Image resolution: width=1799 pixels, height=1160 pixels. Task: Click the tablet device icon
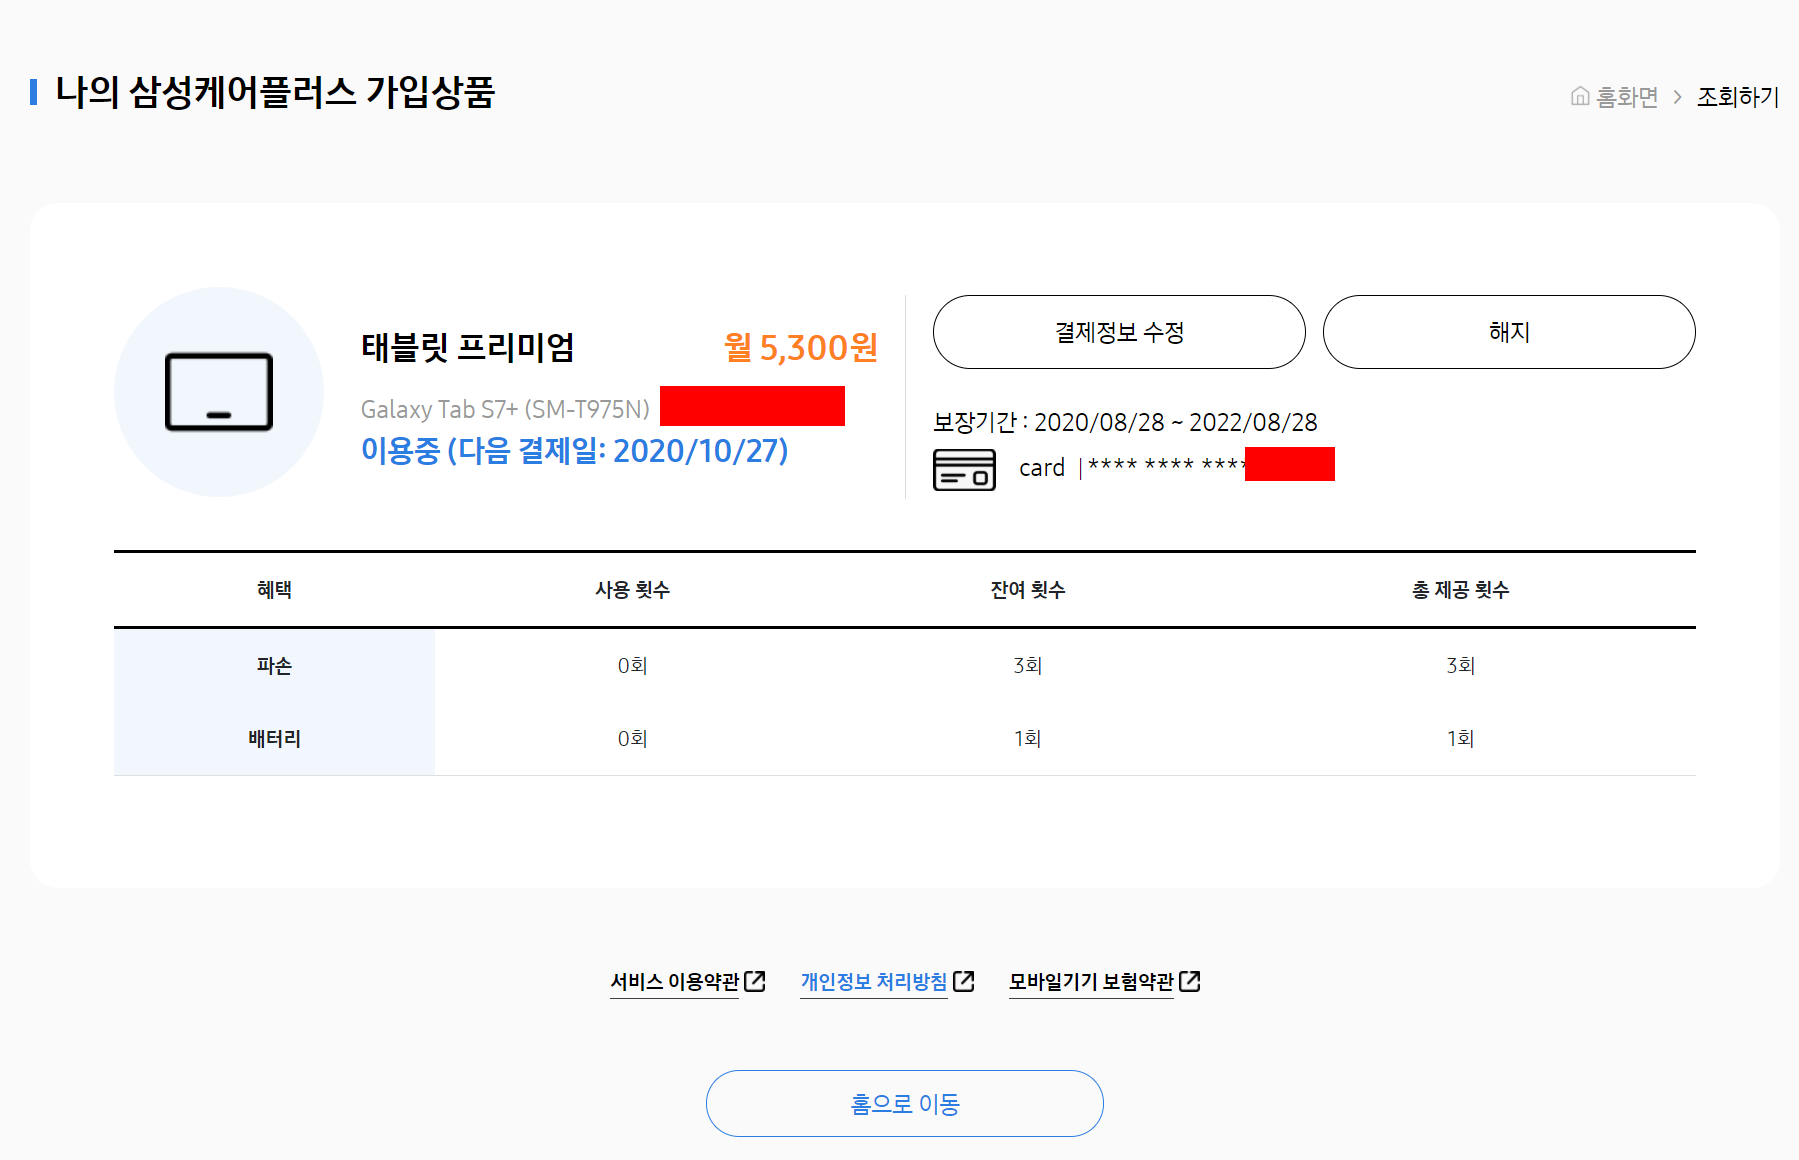pos(219,392)
